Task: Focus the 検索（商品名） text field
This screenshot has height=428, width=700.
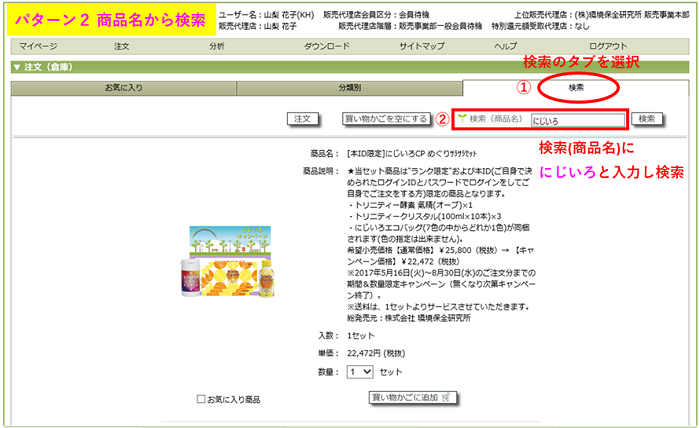Action: (576, 119)
